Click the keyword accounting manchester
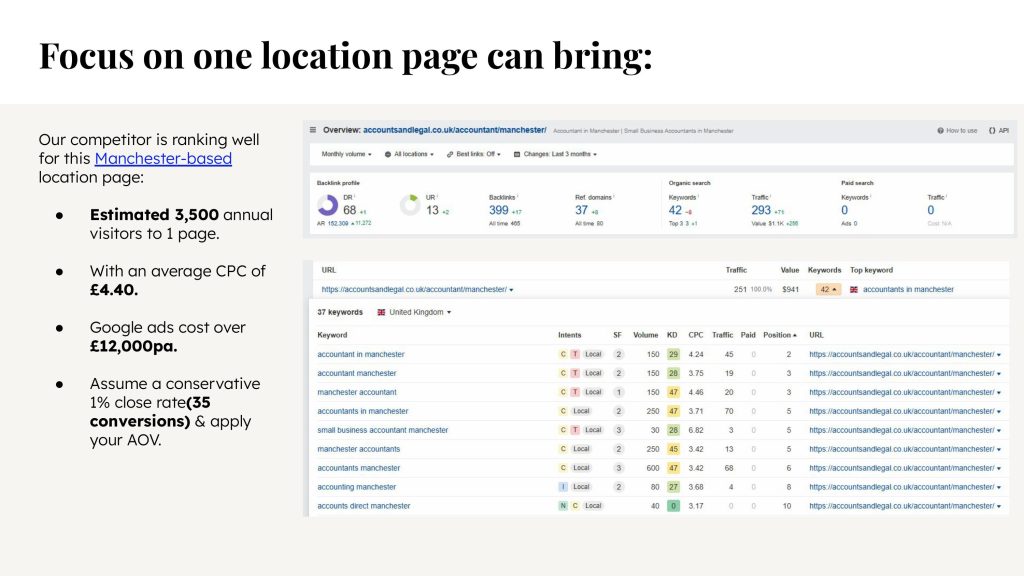Screen dimensions: 1024x576 pyautogui.click(x=357, y=487)
